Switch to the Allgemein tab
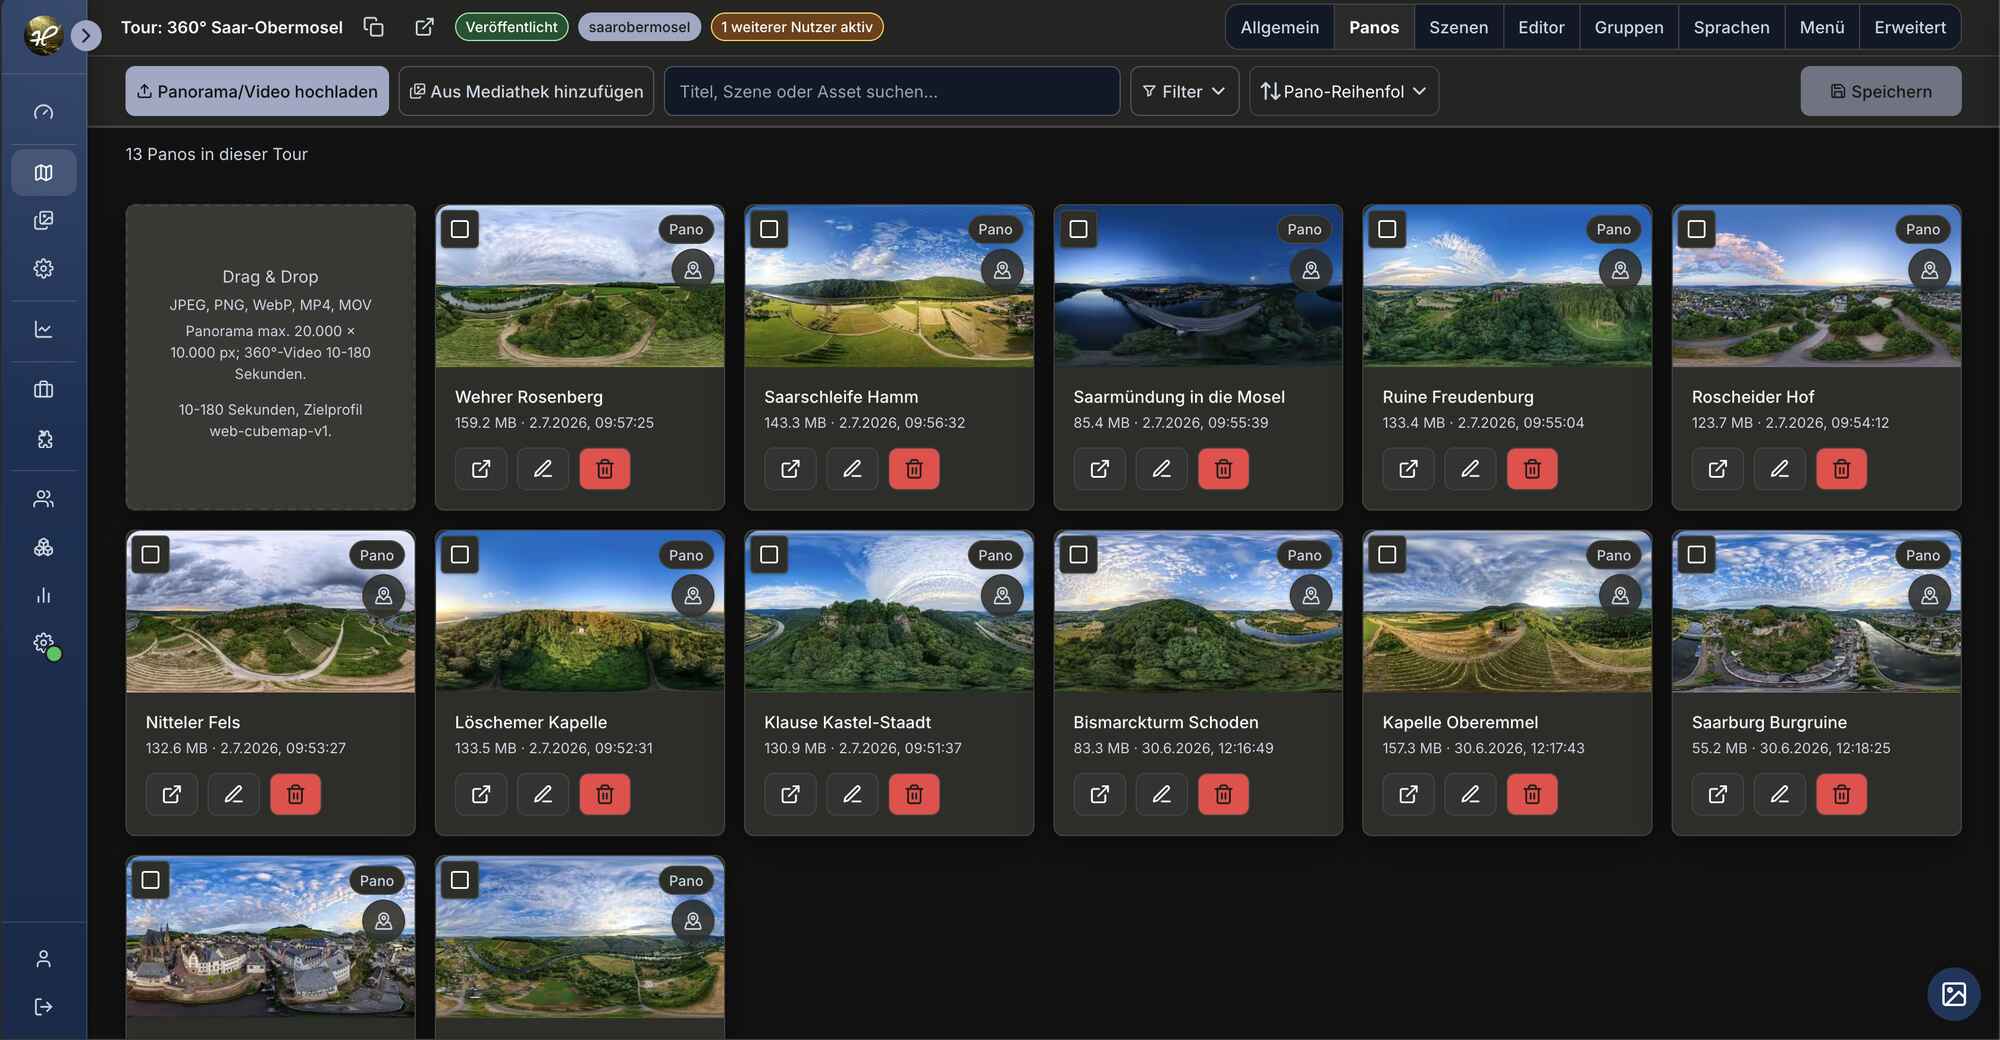2000x1040 pixels. [1280, 27]
